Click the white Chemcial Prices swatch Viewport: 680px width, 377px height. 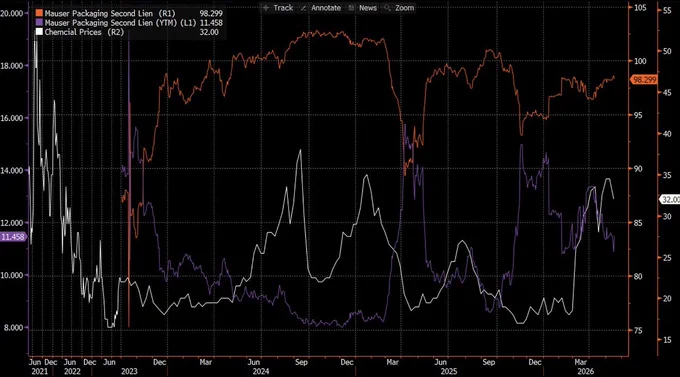(39, 32)
